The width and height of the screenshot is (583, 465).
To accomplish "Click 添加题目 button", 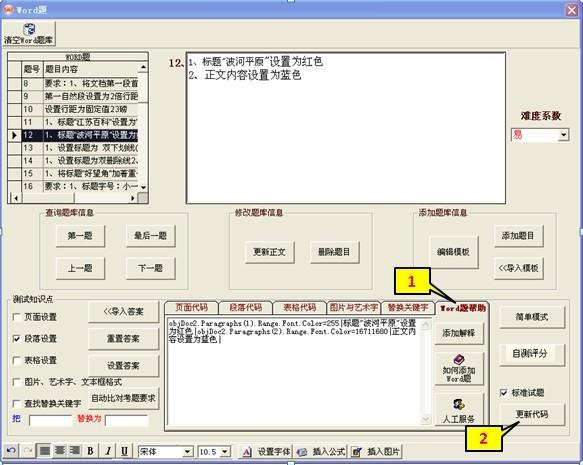I will (x=518, y=236).
